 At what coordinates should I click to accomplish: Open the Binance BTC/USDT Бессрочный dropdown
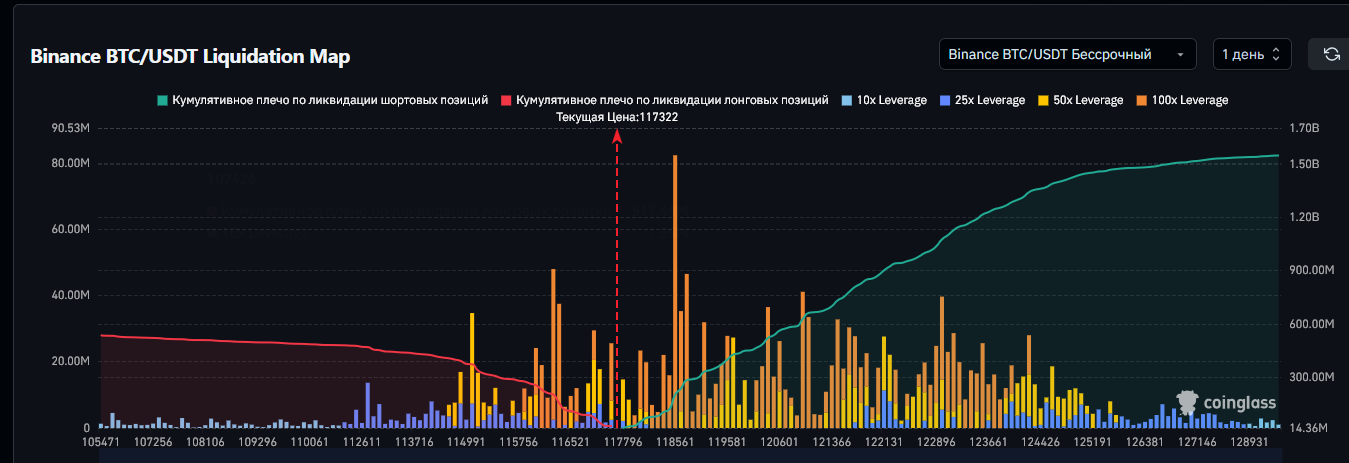coord(1067,54)
